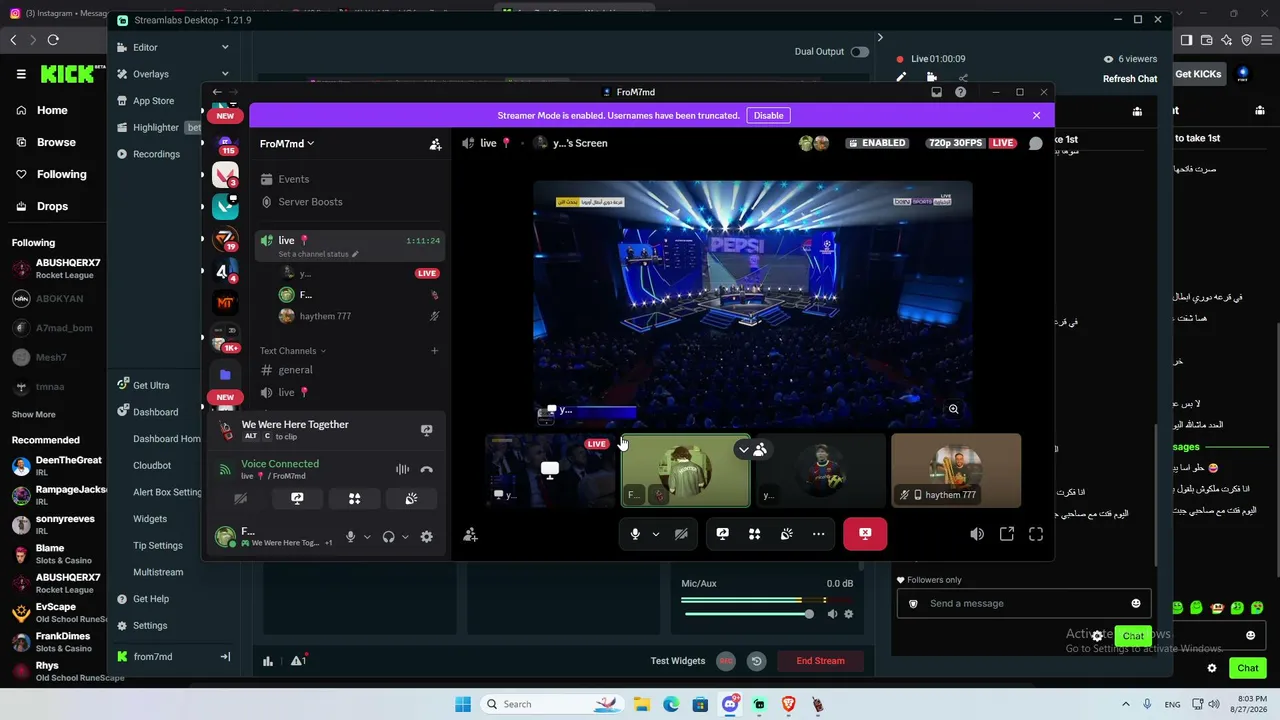1280x720 pixels.
Task: Invite members with the FroM7md server header icon
Action: click(435, 144)
